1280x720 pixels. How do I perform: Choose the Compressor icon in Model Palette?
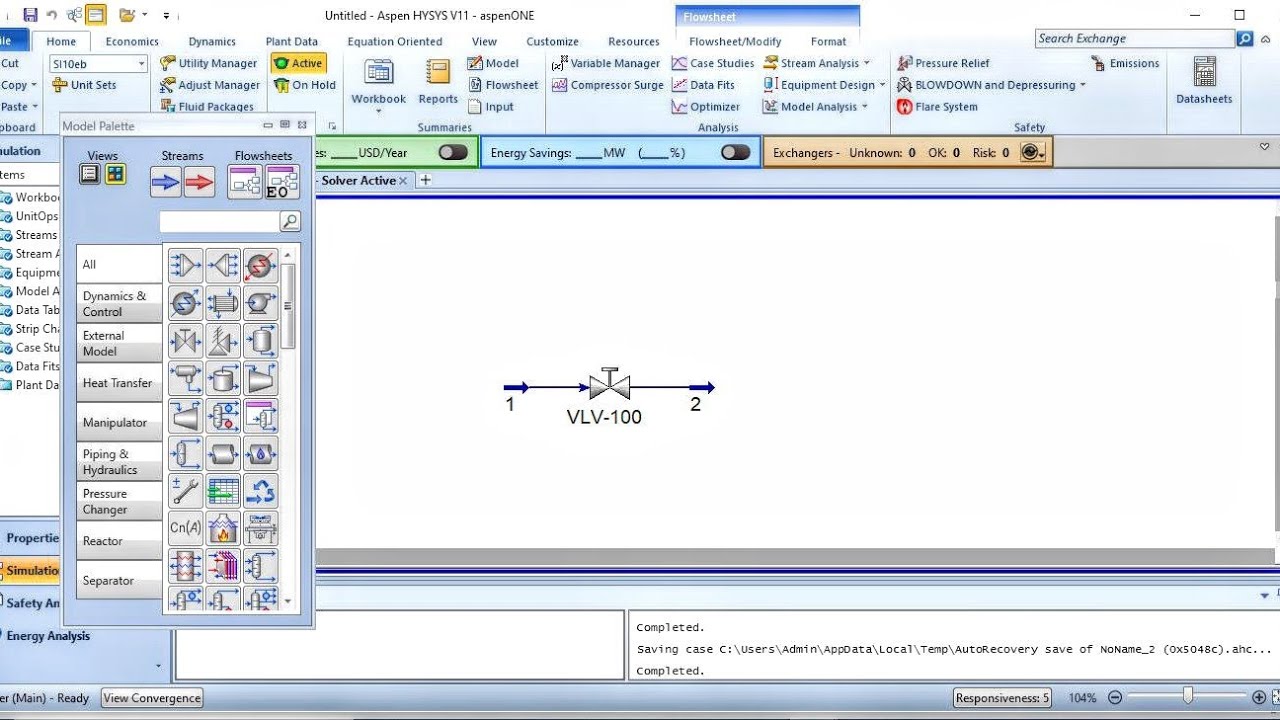pyautogui.click(x=261, y=378)
